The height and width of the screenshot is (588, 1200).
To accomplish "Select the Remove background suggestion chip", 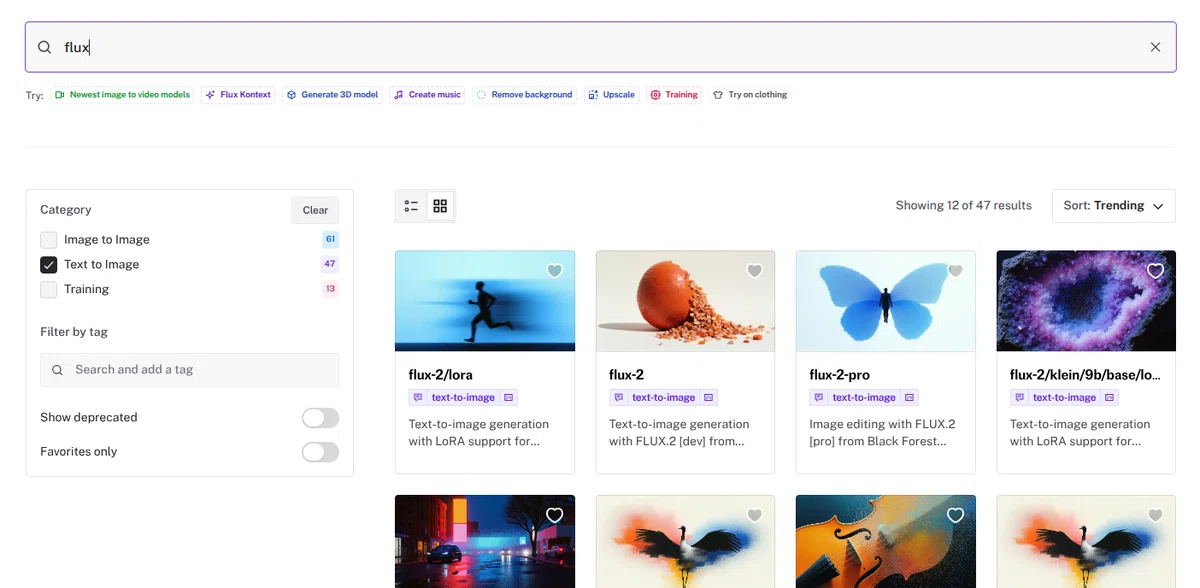I will pos(524,95).
